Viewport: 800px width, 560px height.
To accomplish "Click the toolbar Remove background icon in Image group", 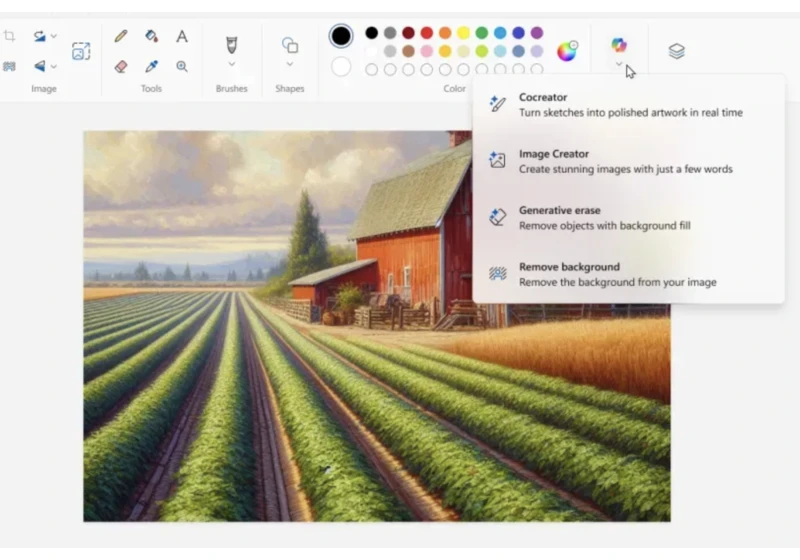I will click(x=9, y=66).
